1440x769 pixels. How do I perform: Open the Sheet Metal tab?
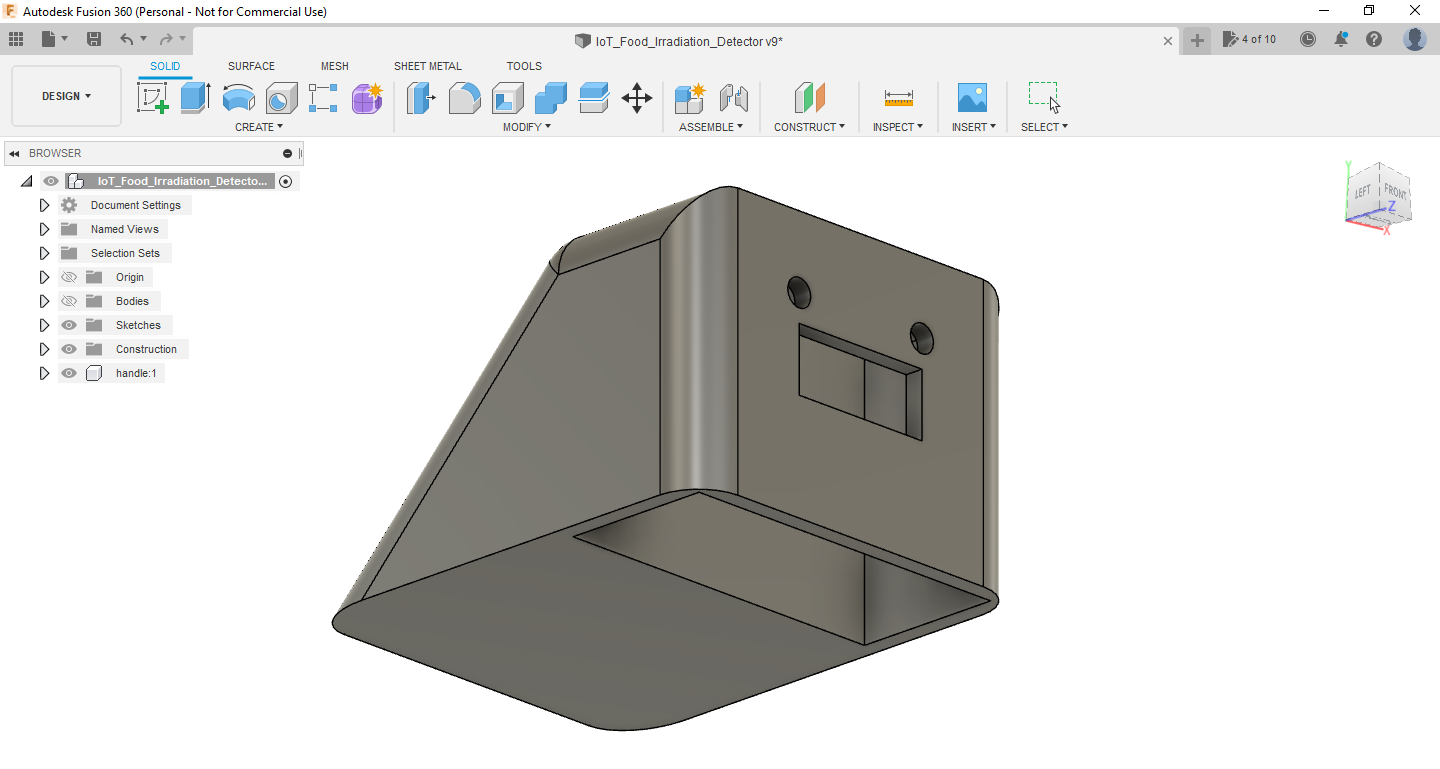click(427, 66)
